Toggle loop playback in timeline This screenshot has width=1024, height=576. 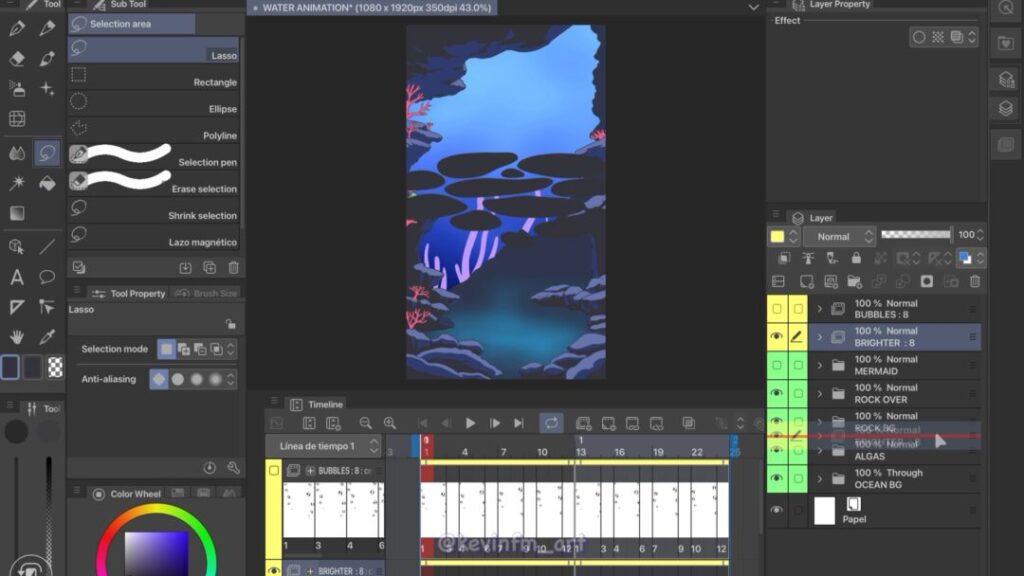click(551, 423)
